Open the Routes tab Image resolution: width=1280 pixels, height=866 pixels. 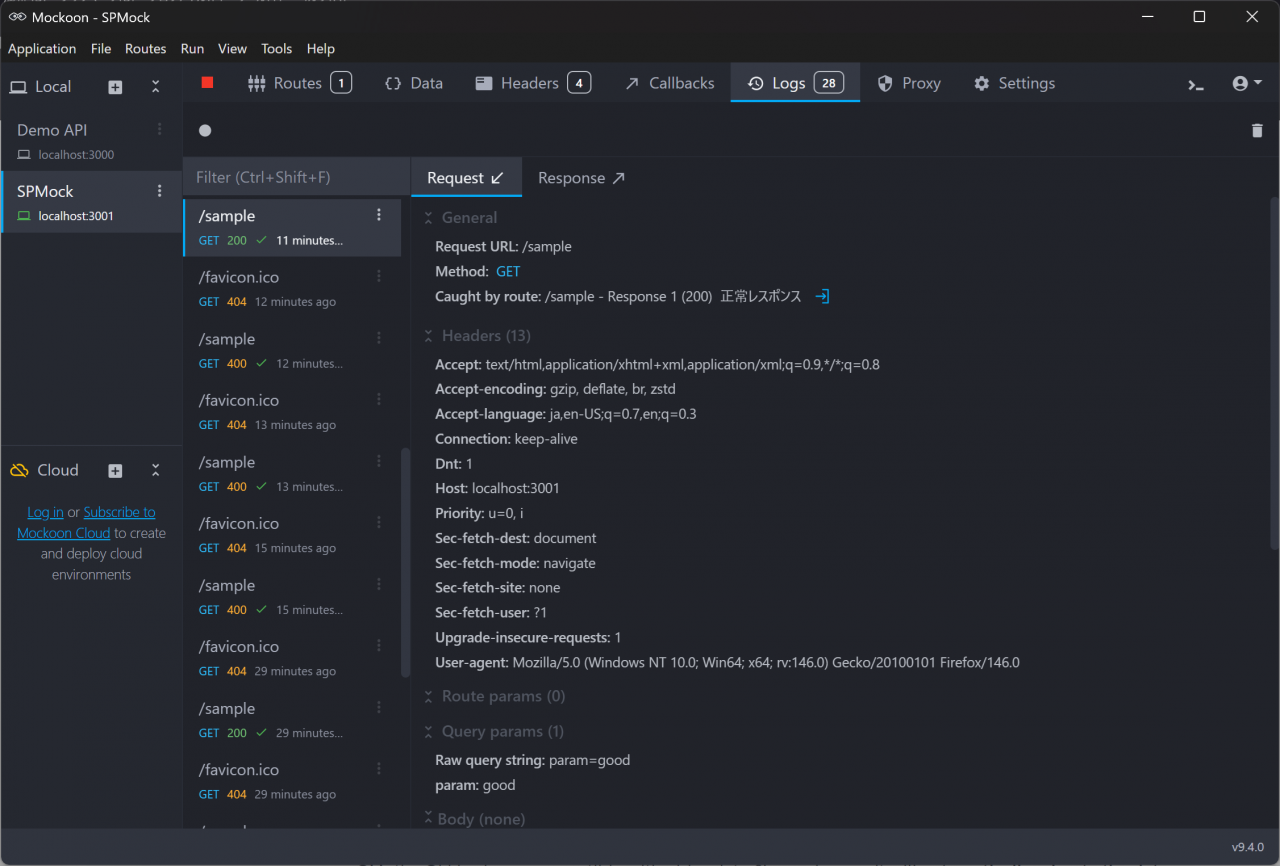click(x=298, y=83)
